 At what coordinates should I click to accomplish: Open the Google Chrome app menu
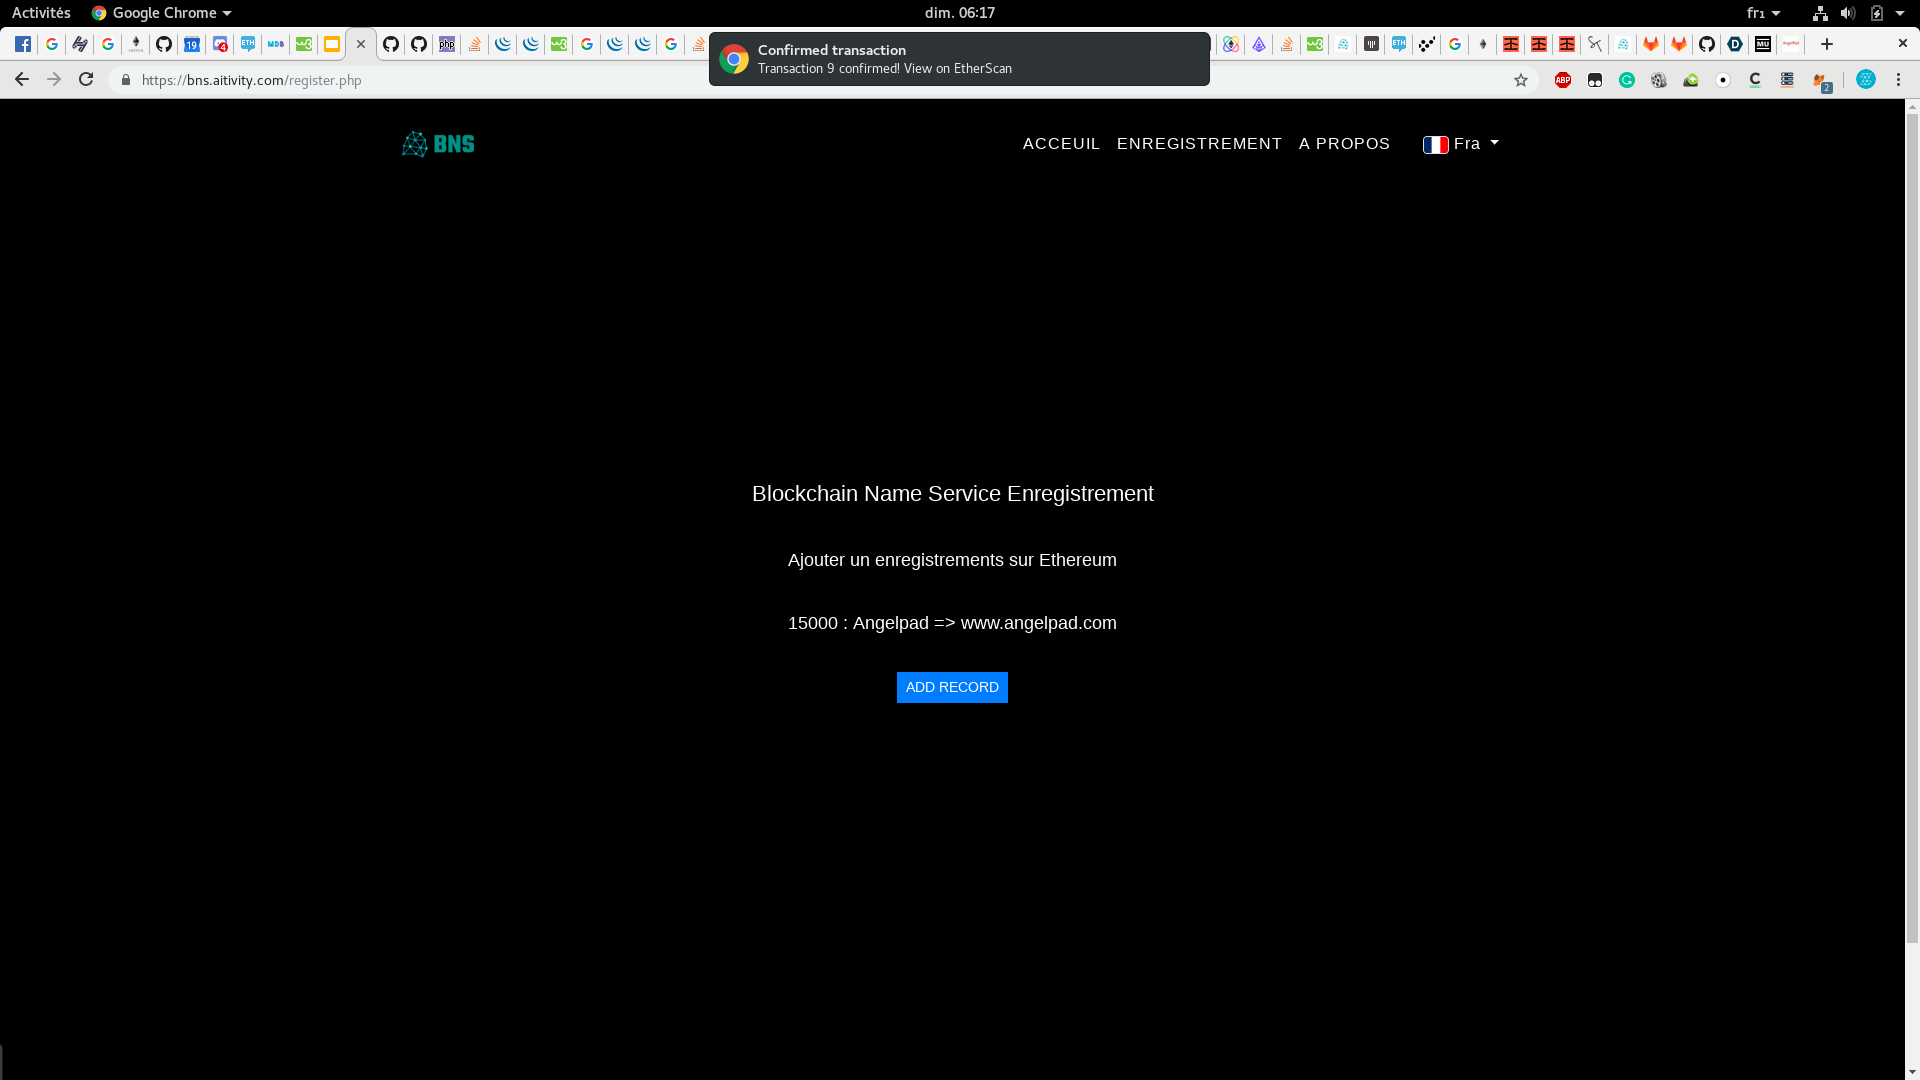point(162,13)
